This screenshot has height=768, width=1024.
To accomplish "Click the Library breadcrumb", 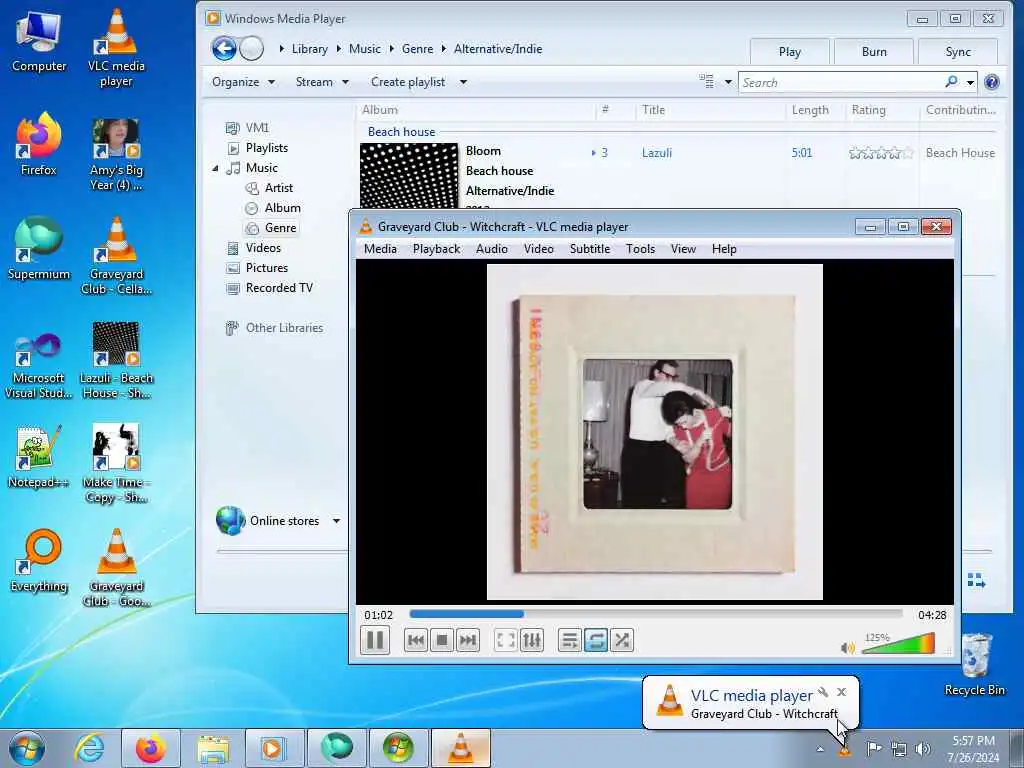I will coord(310,49).
